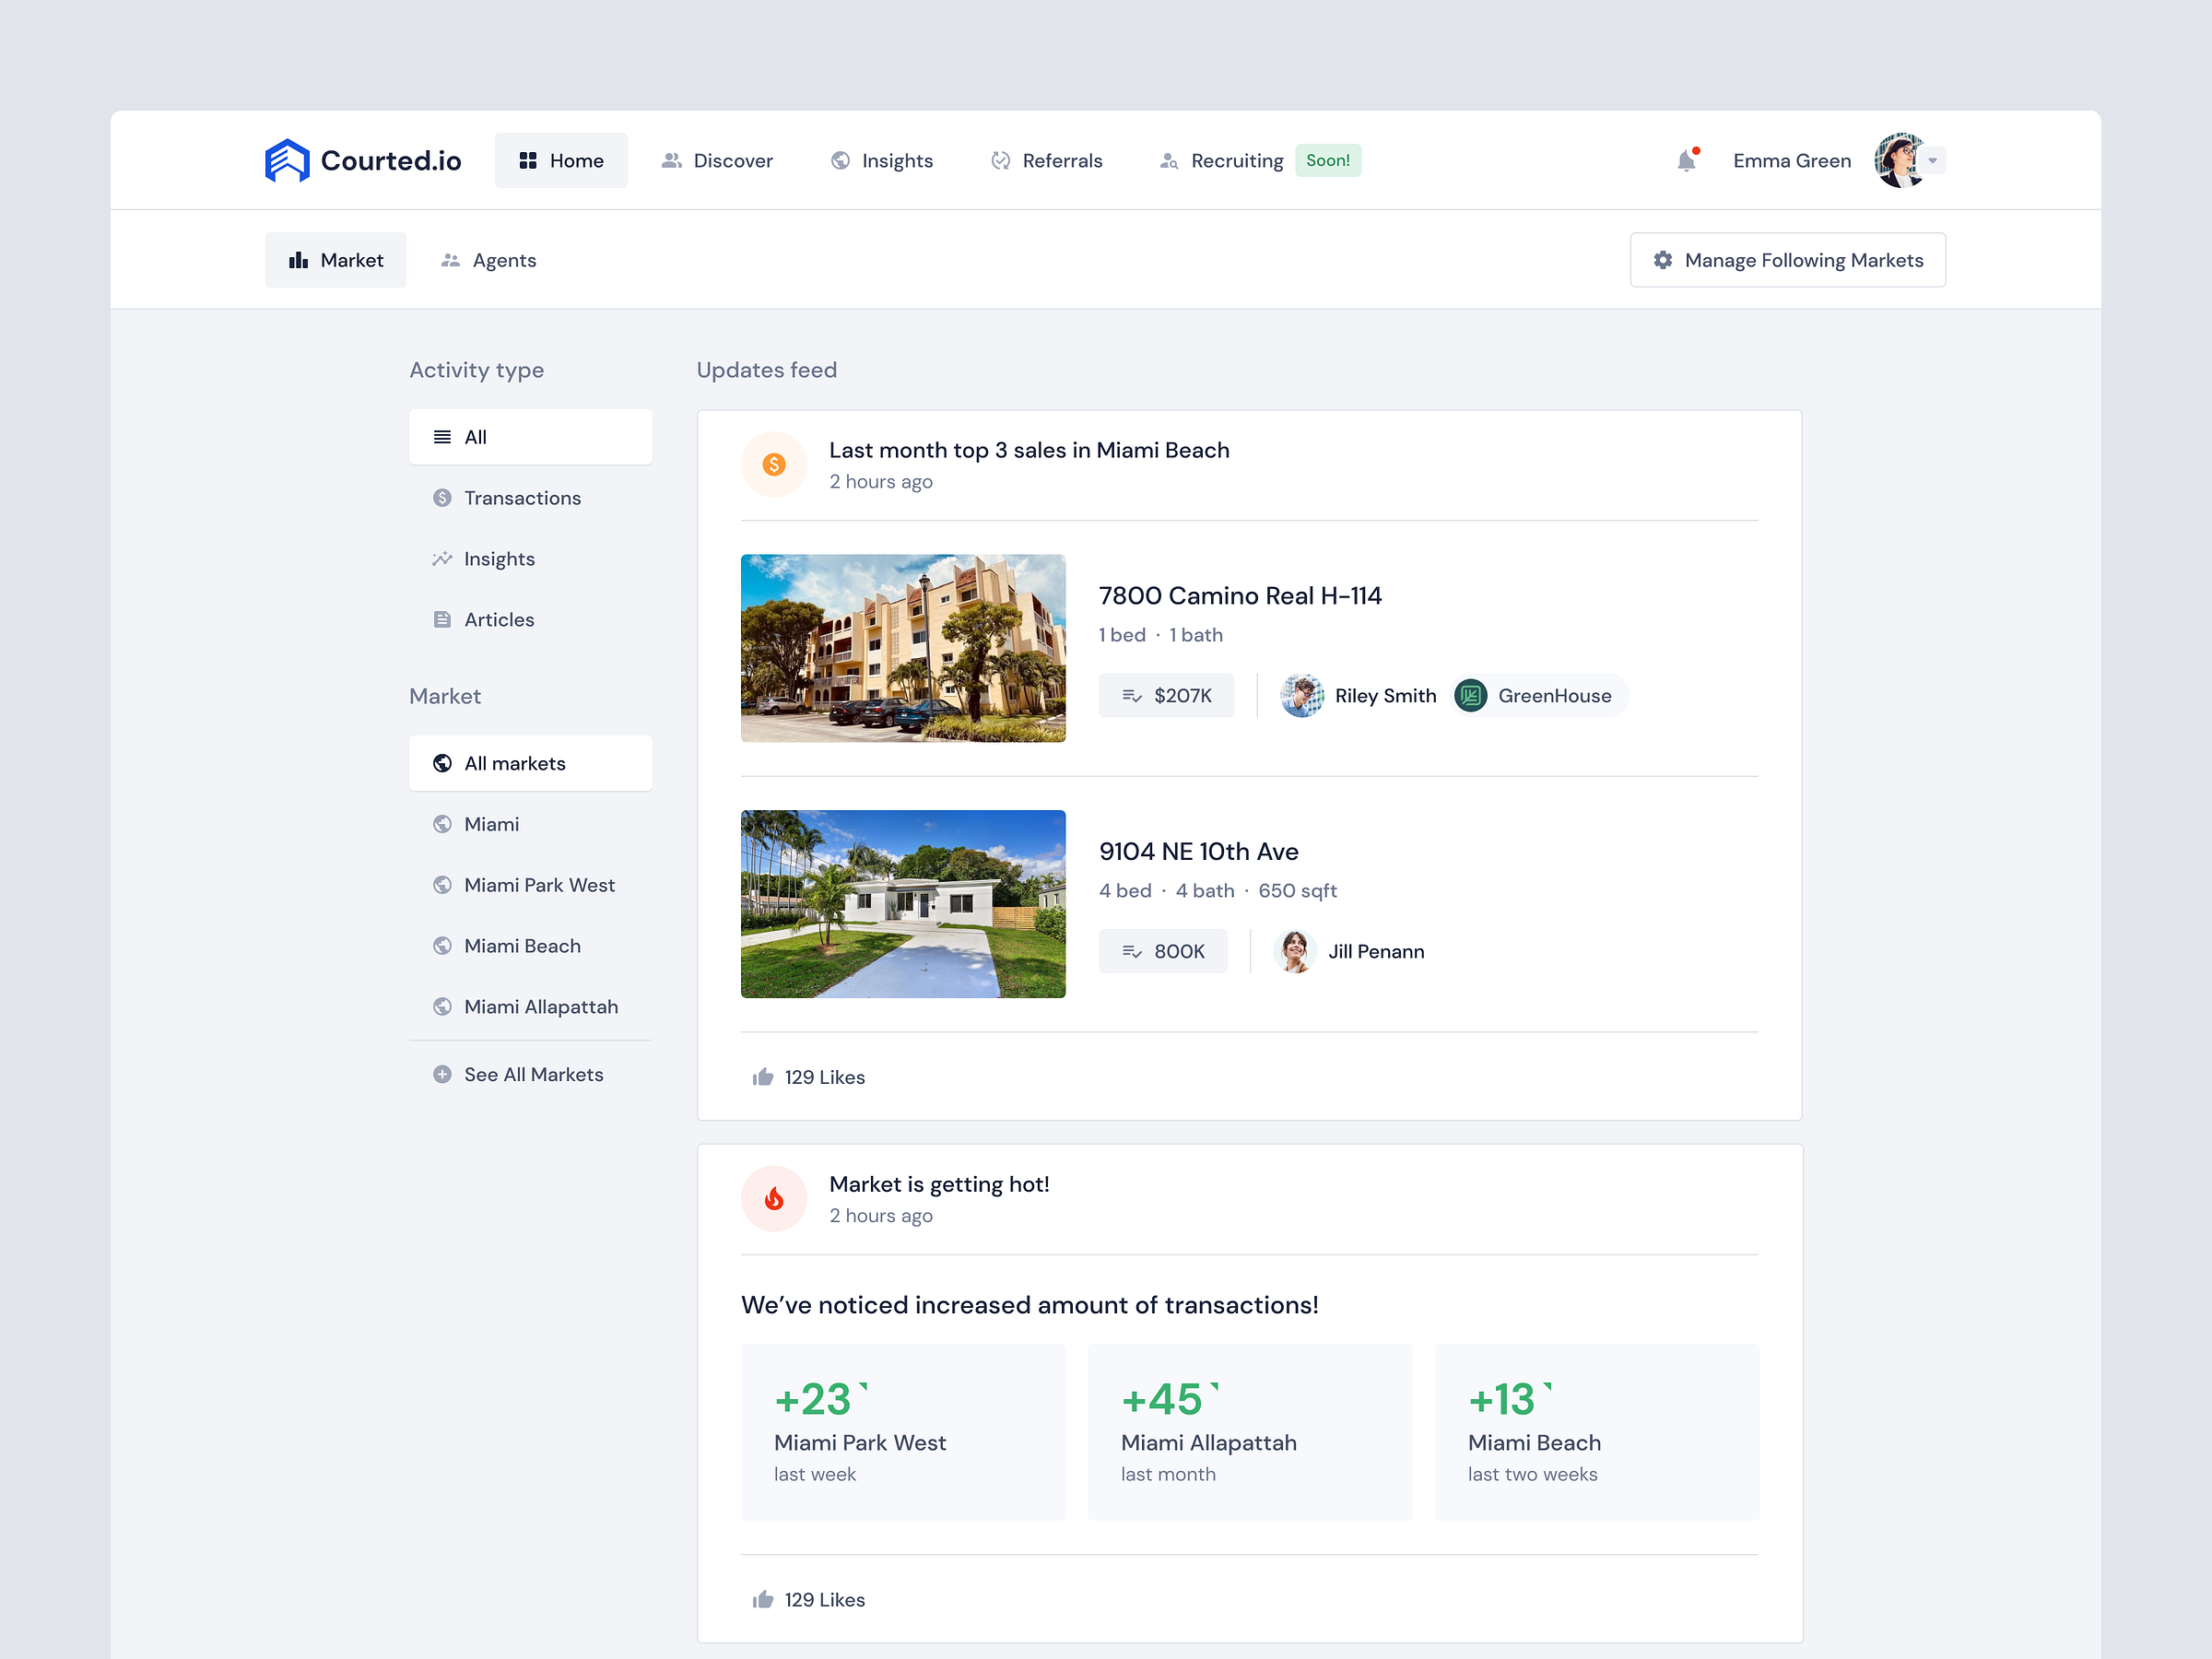This screenshot has width=2212, height=1659.
Task: Choose Miami Park West market filter
Action: (539, 885)
